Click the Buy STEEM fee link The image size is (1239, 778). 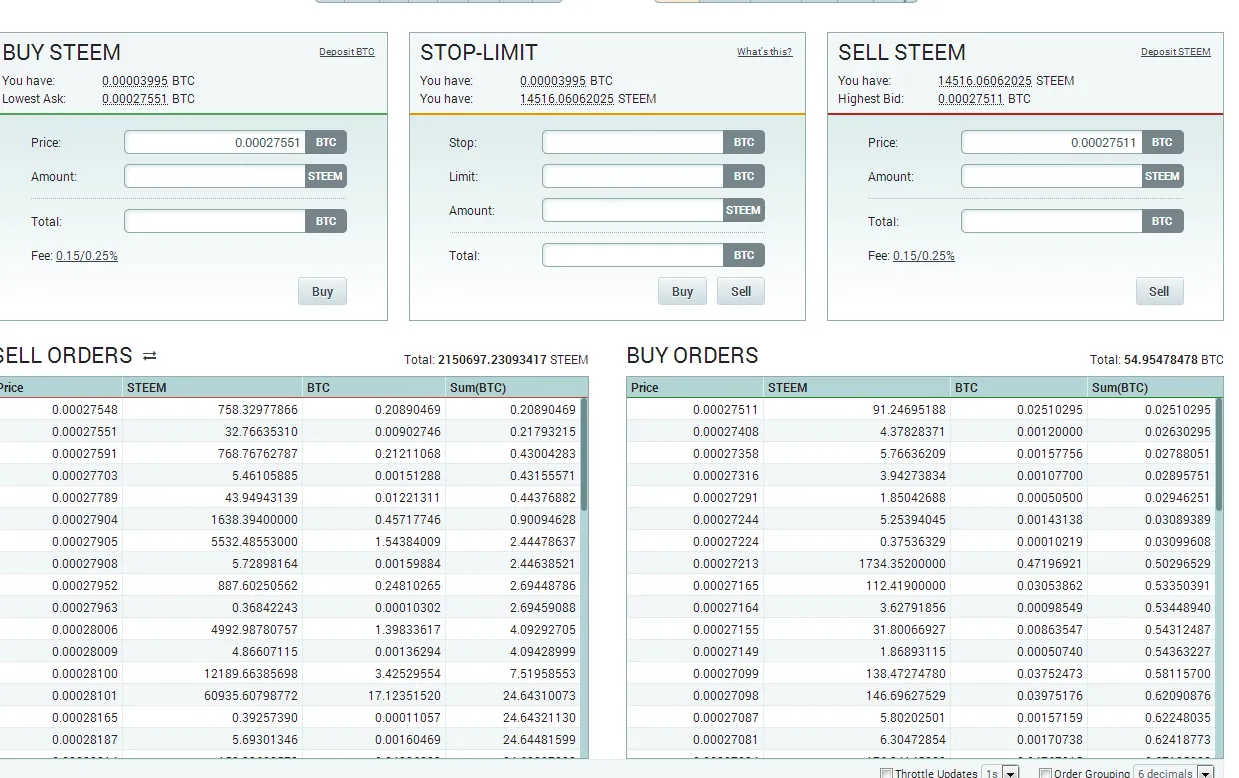(87, 256)
